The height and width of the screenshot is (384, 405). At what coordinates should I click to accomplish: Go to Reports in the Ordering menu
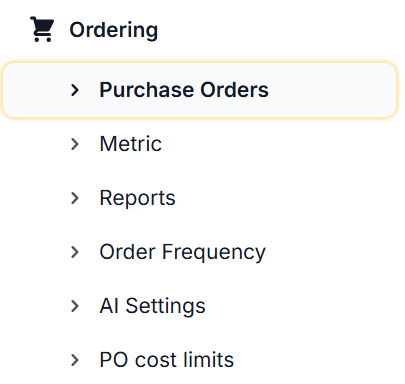137,198
